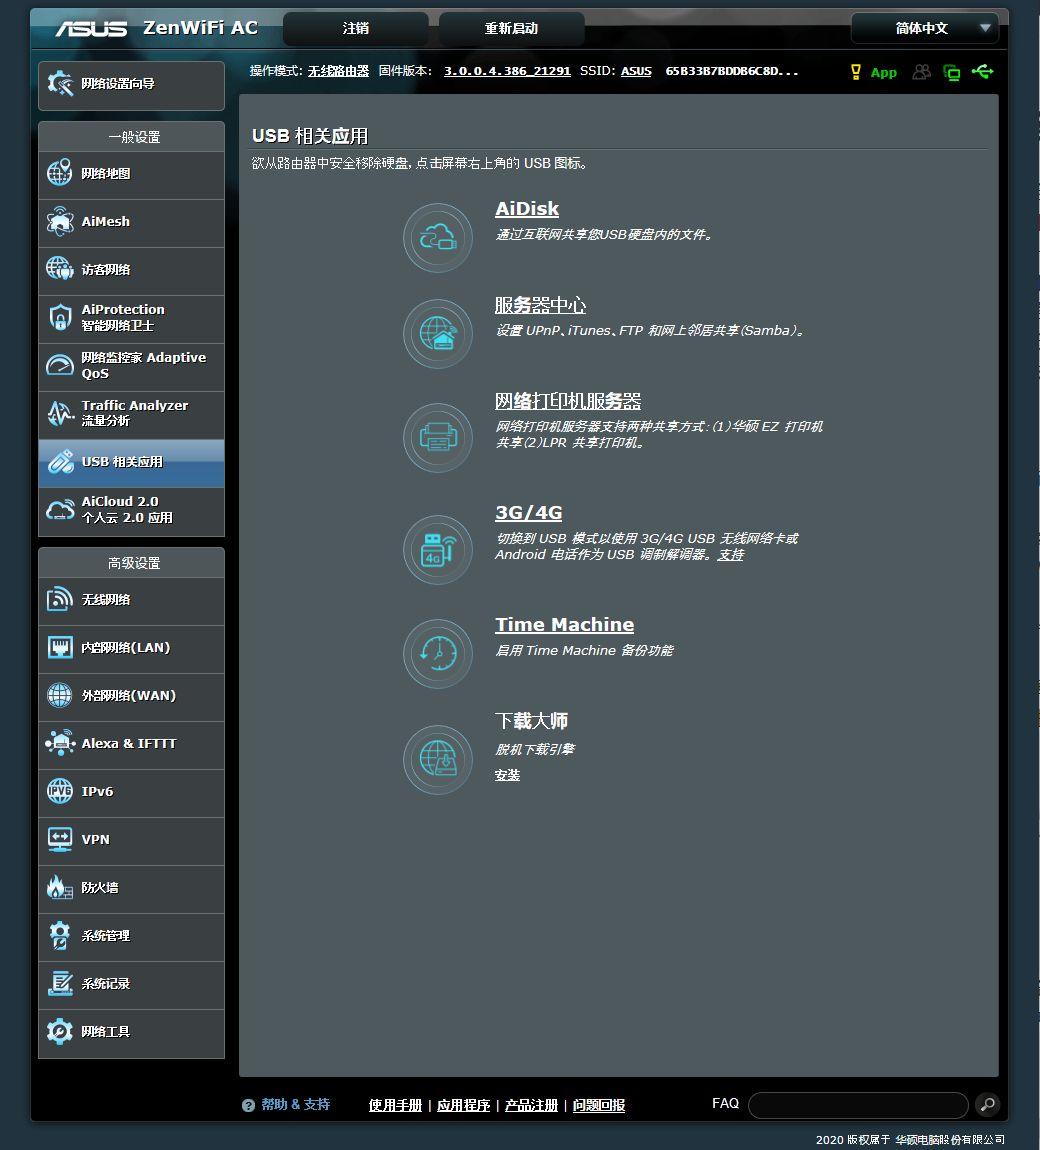Click the 下载大师 download globe circle icon
The image size is (1040, 1150).
438,759
